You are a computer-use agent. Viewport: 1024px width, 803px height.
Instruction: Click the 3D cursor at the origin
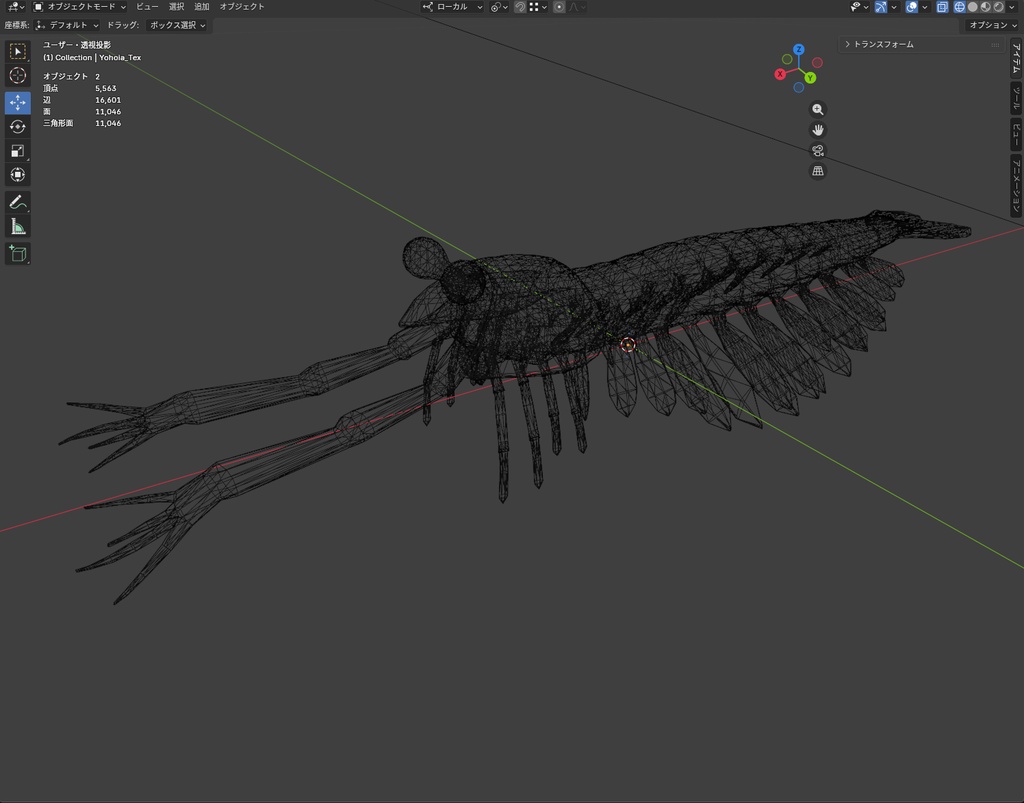tap(628, 345)
